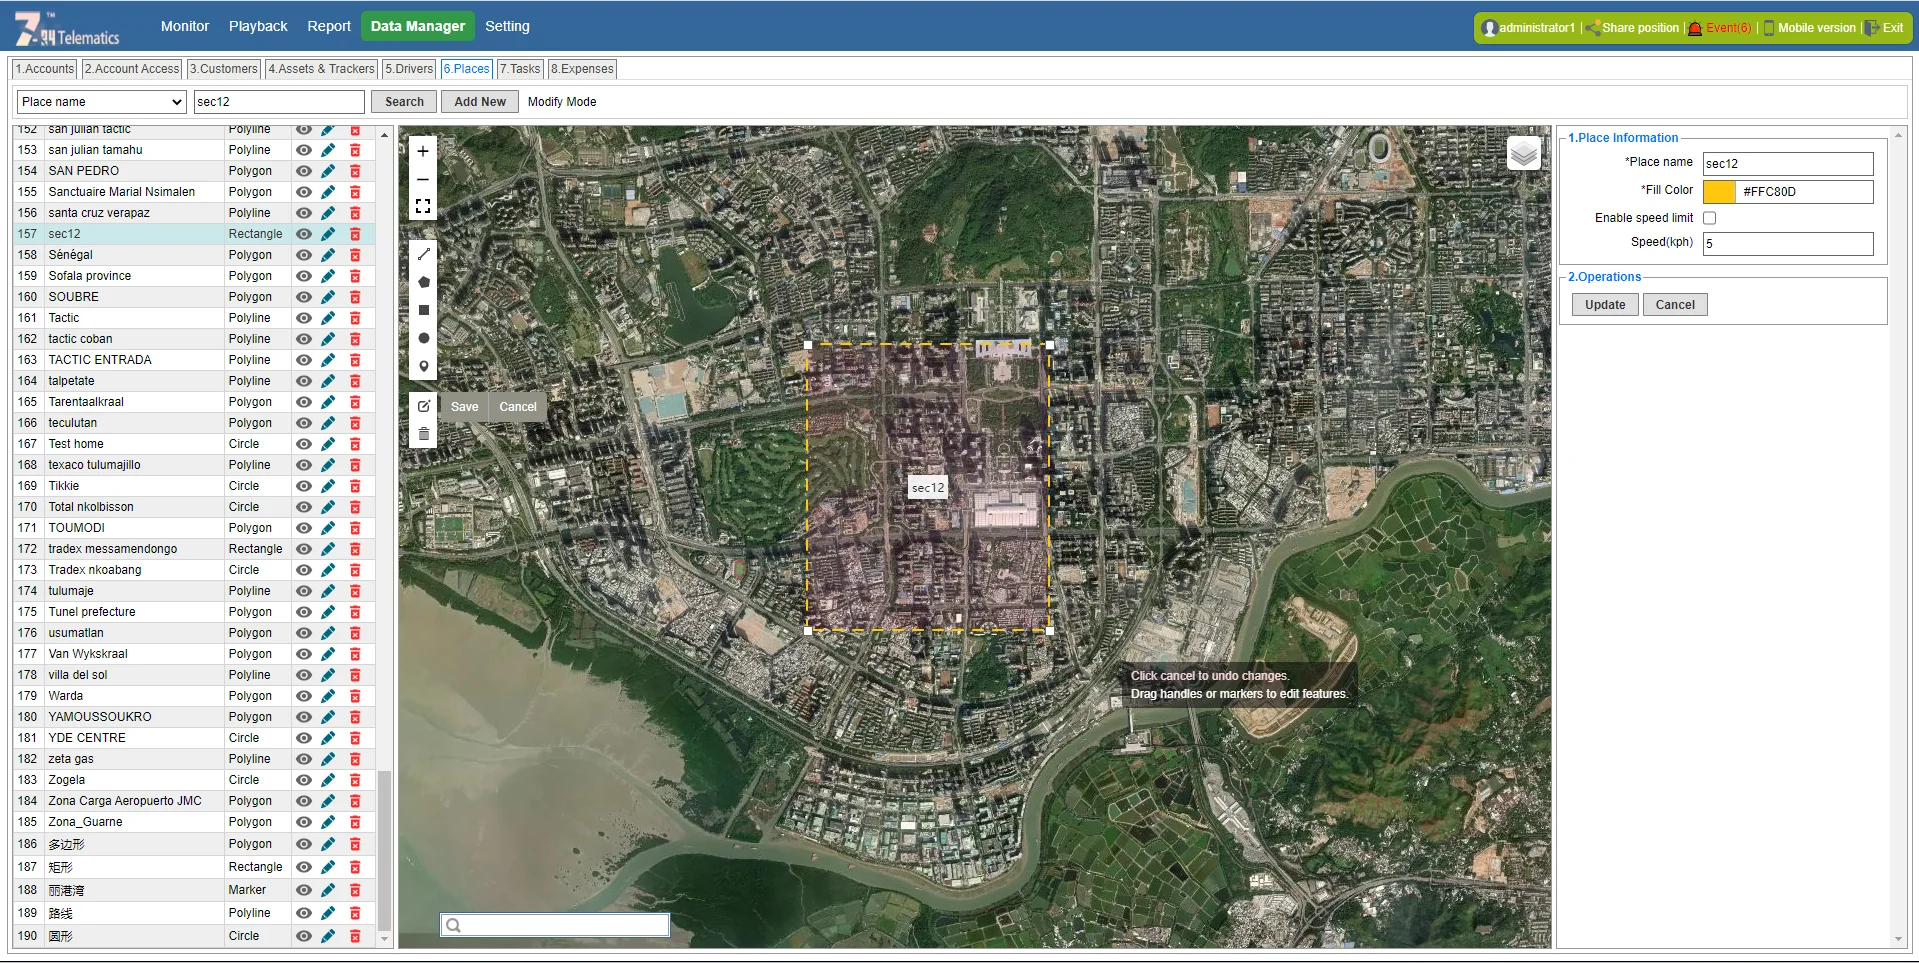Image resolution: width=1919 pixels, height=963 pixels.
Task: Select the draw polygon tool
Action: pyautogui.click(x=423, y=282)
